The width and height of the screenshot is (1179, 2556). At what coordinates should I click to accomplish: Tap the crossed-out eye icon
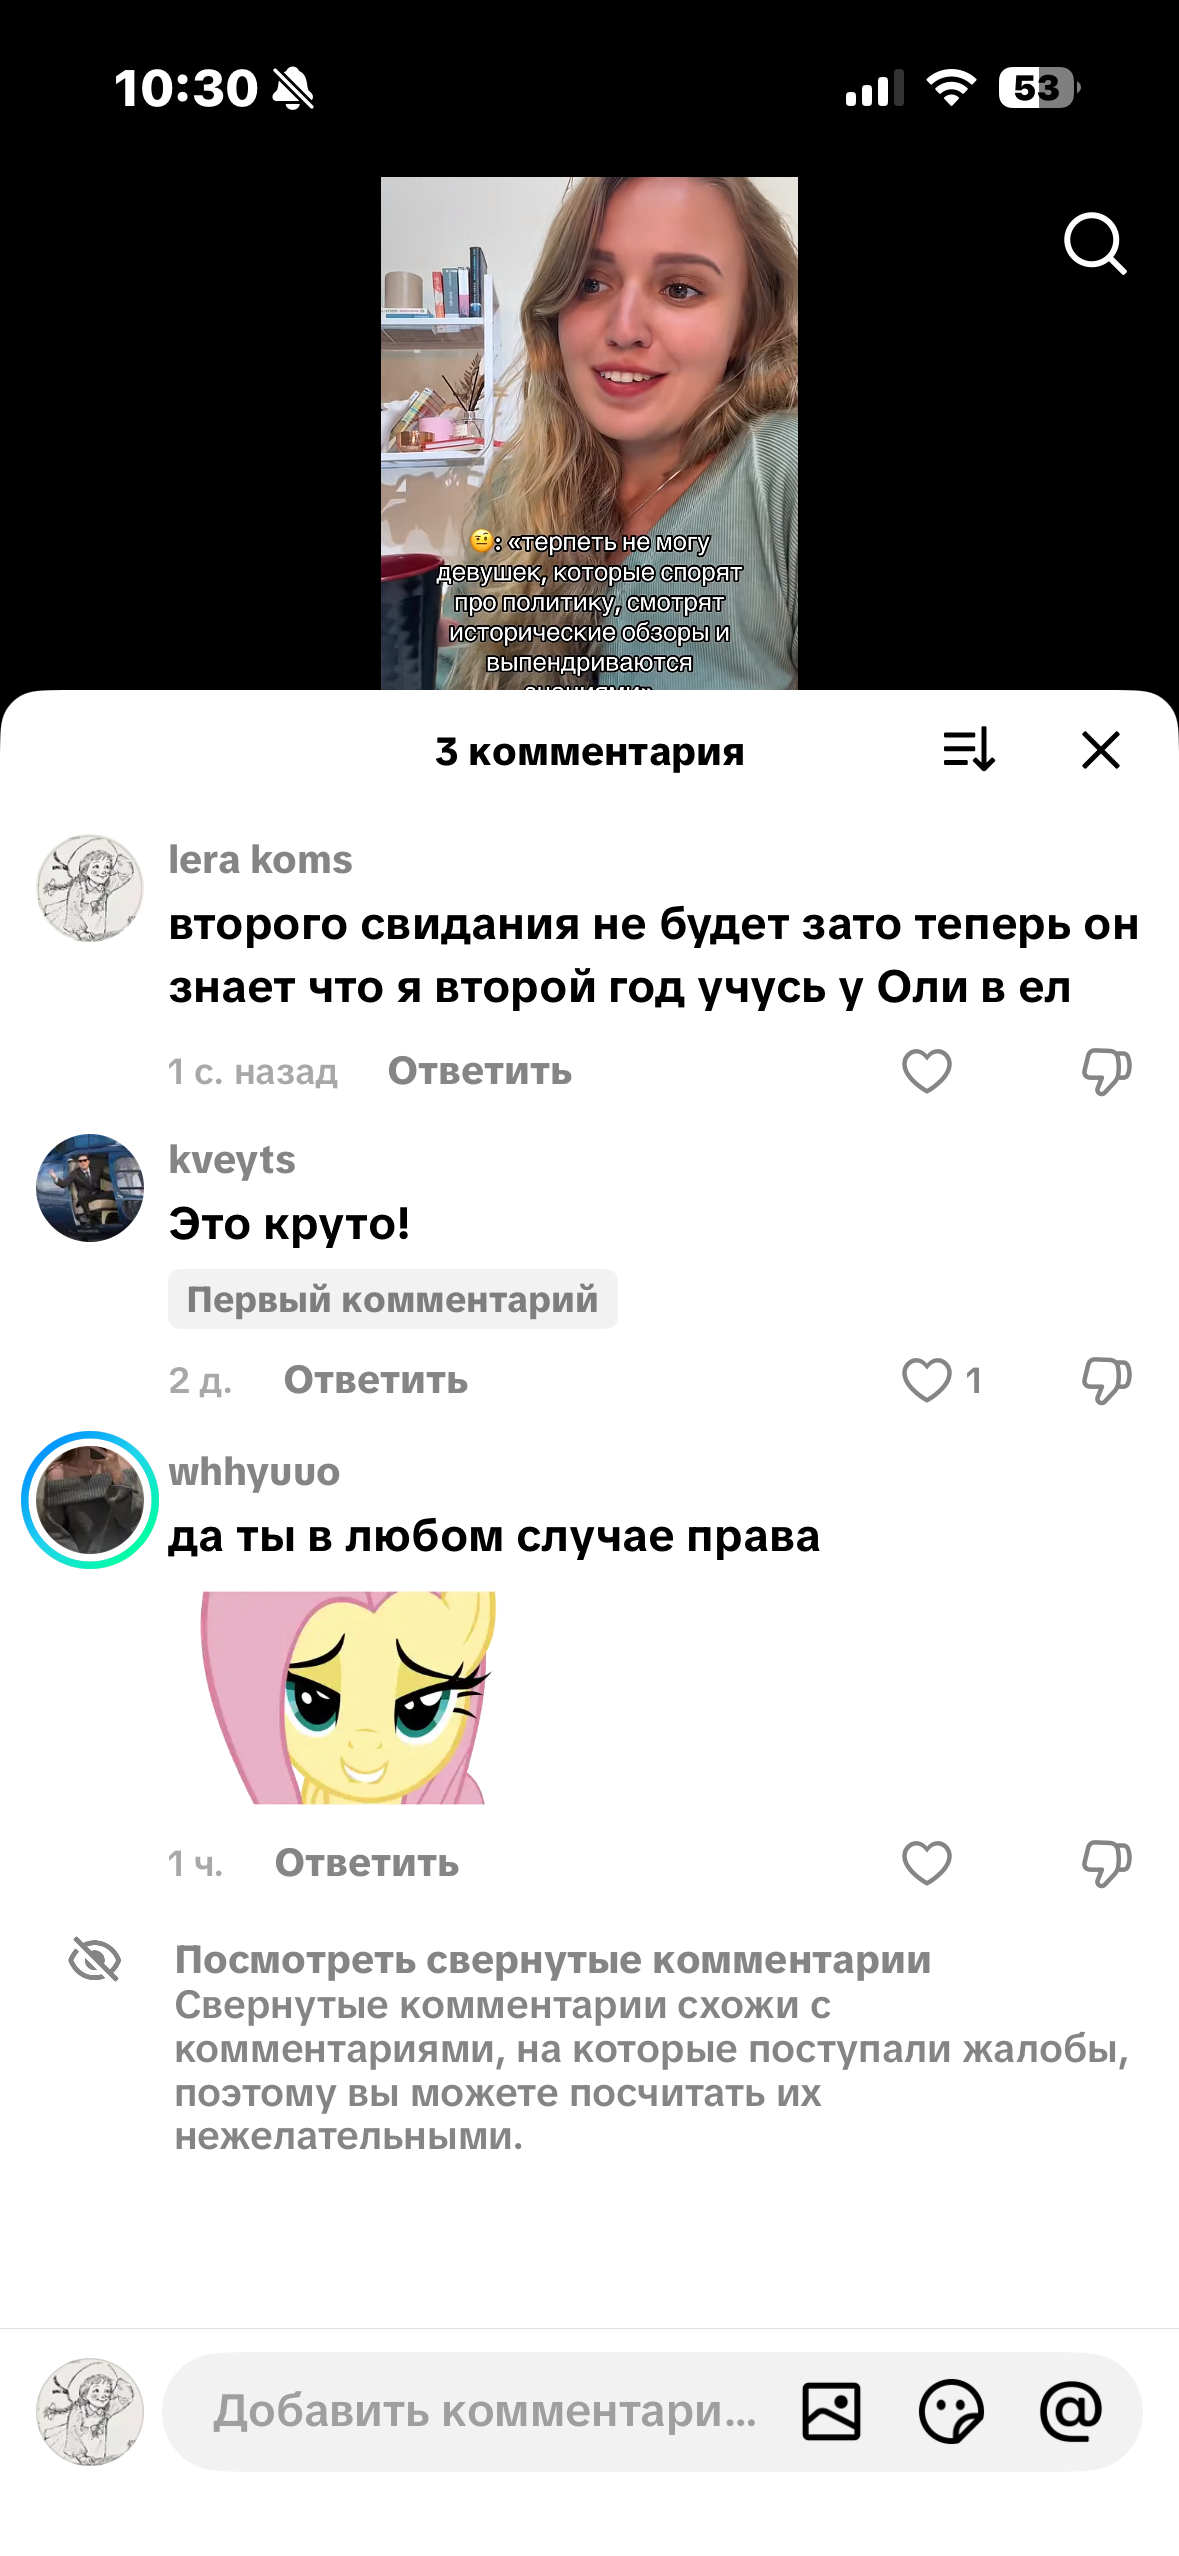coord(95,1959)
